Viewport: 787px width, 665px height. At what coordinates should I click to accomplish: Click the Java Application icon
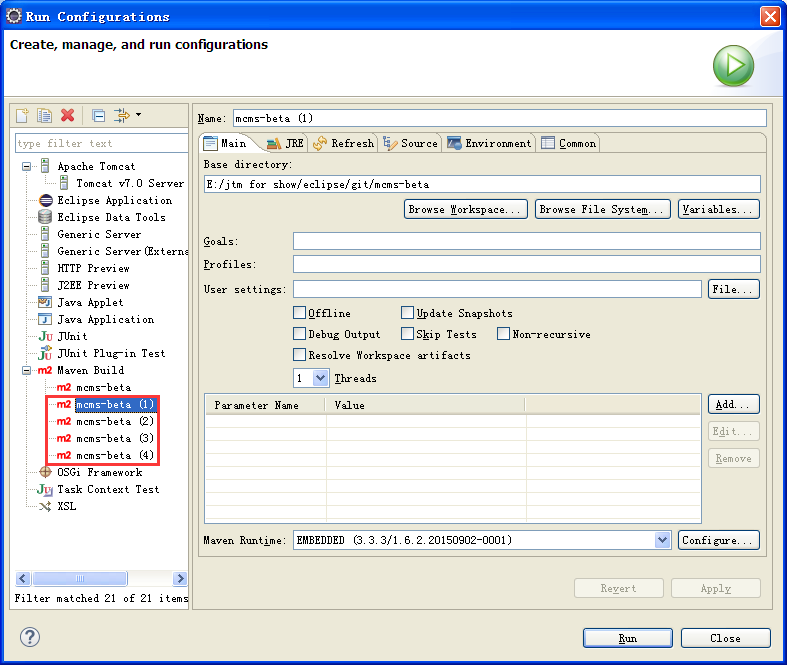(45, 319)
